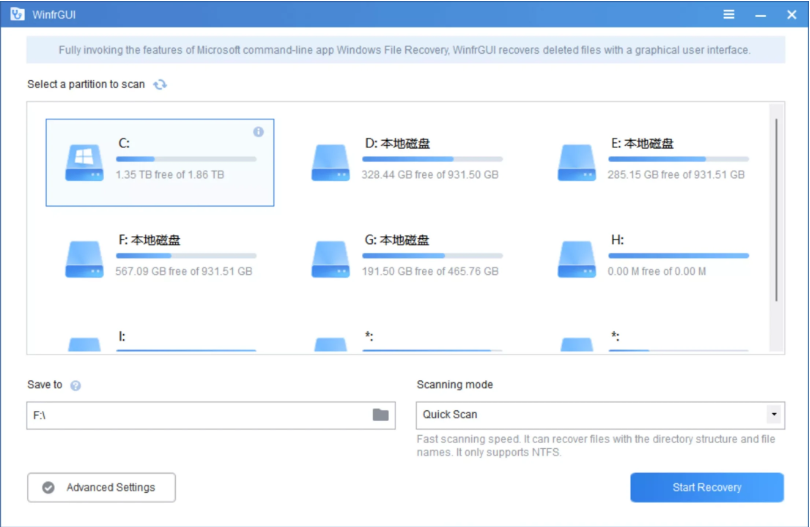The height and width of the screenshot is (527, 810).
Task: Select the I: drive icon
Action: [x=84, y=345]
